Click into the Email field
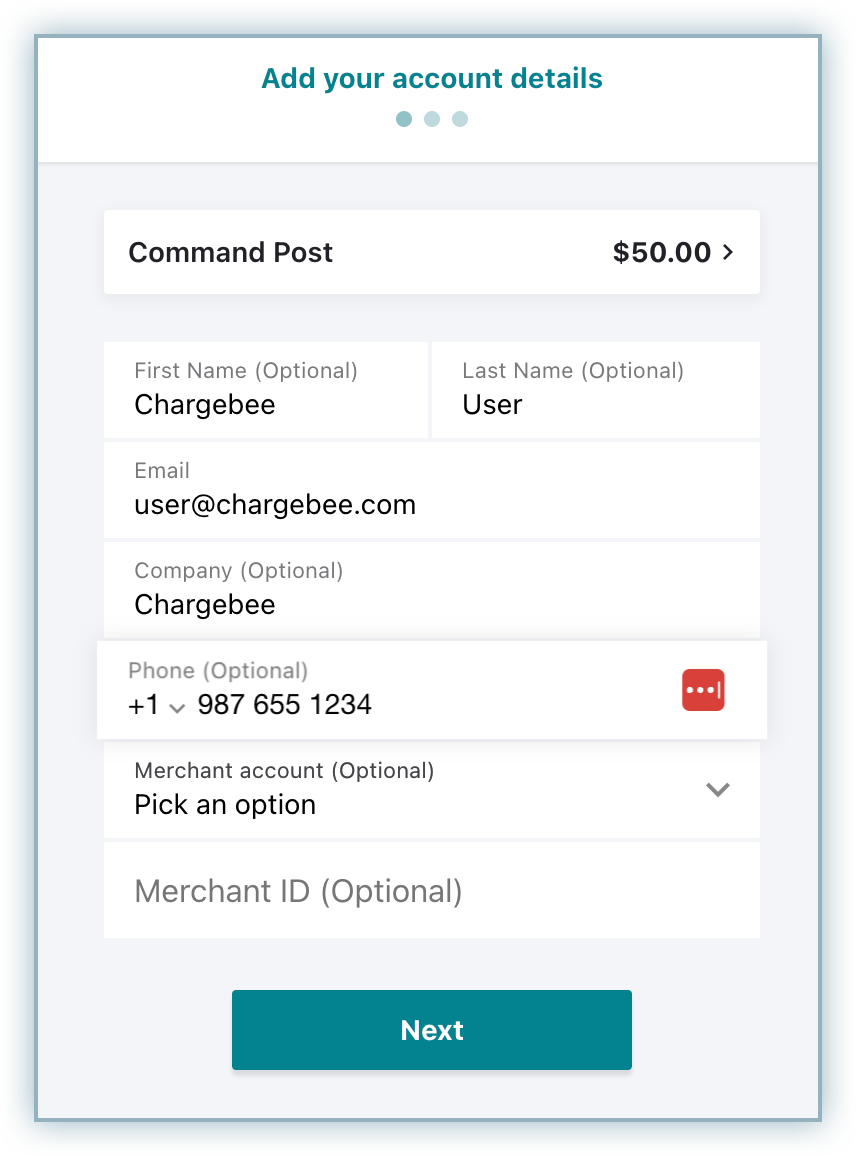856x1156 pixels. pyautogui.click(x=432, y=504)
